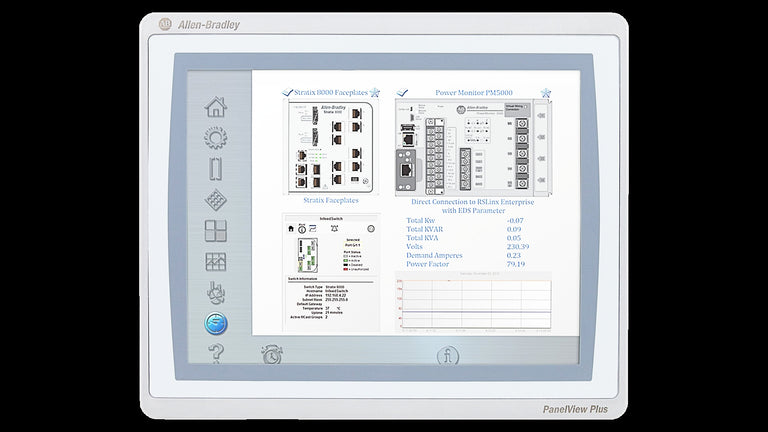
Task: Click the power trend chart below Power Factor
Action: click(x=473, y=301)
